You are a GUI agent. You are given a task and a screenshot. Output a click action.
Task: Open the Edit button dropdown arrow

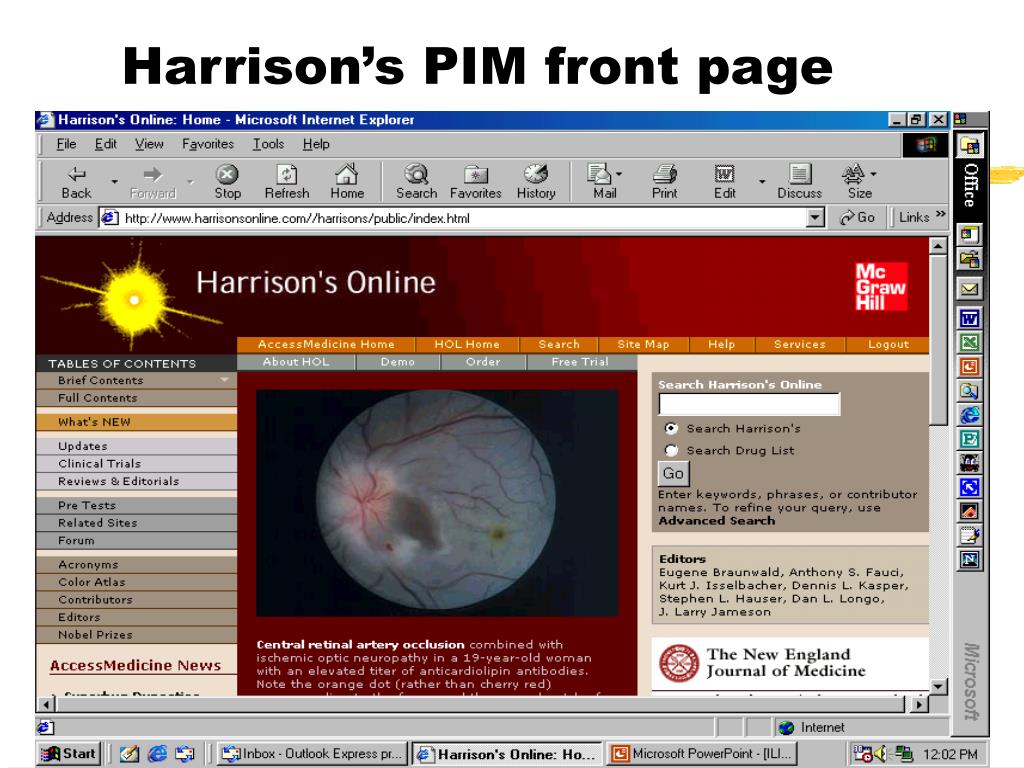[x=761, y=182]
